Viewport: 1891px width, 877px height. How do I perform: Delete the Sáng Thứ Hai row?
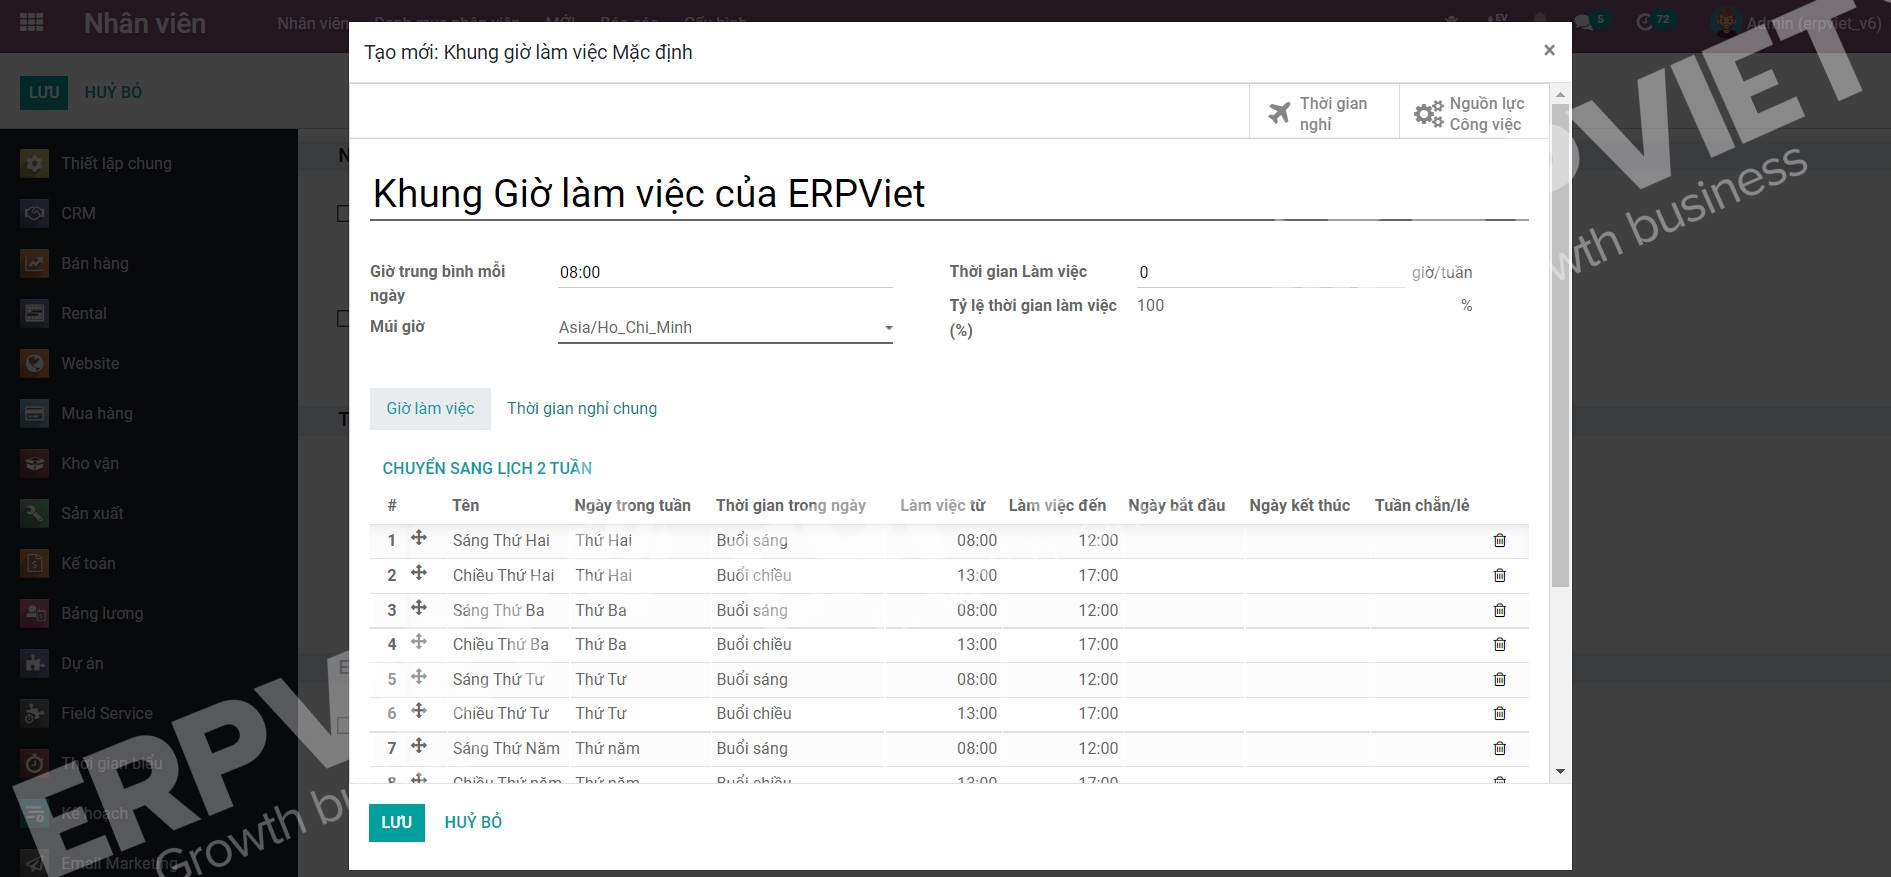coord(1499,540)
